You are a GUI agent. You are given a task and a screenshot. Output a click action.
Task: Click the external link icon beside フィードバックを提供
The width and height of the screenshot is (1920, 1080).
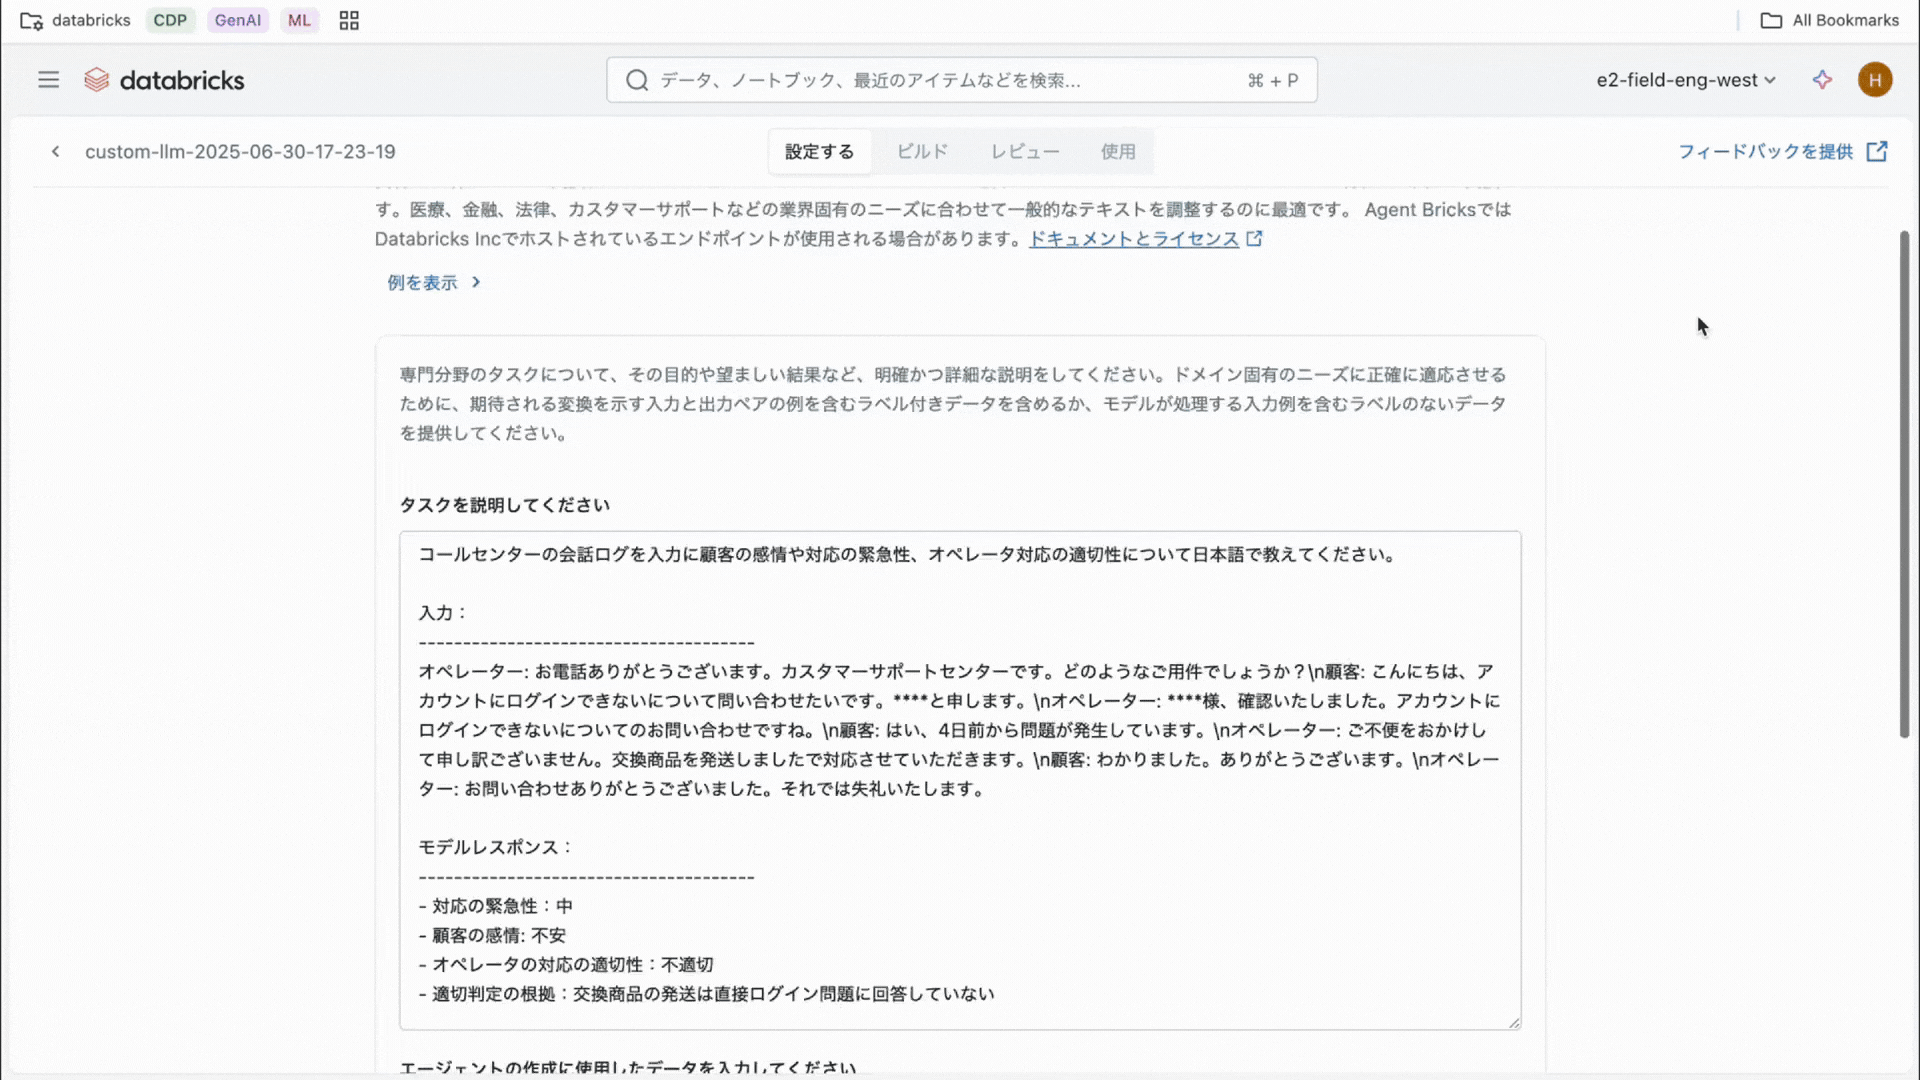[x=1877, y=152]
